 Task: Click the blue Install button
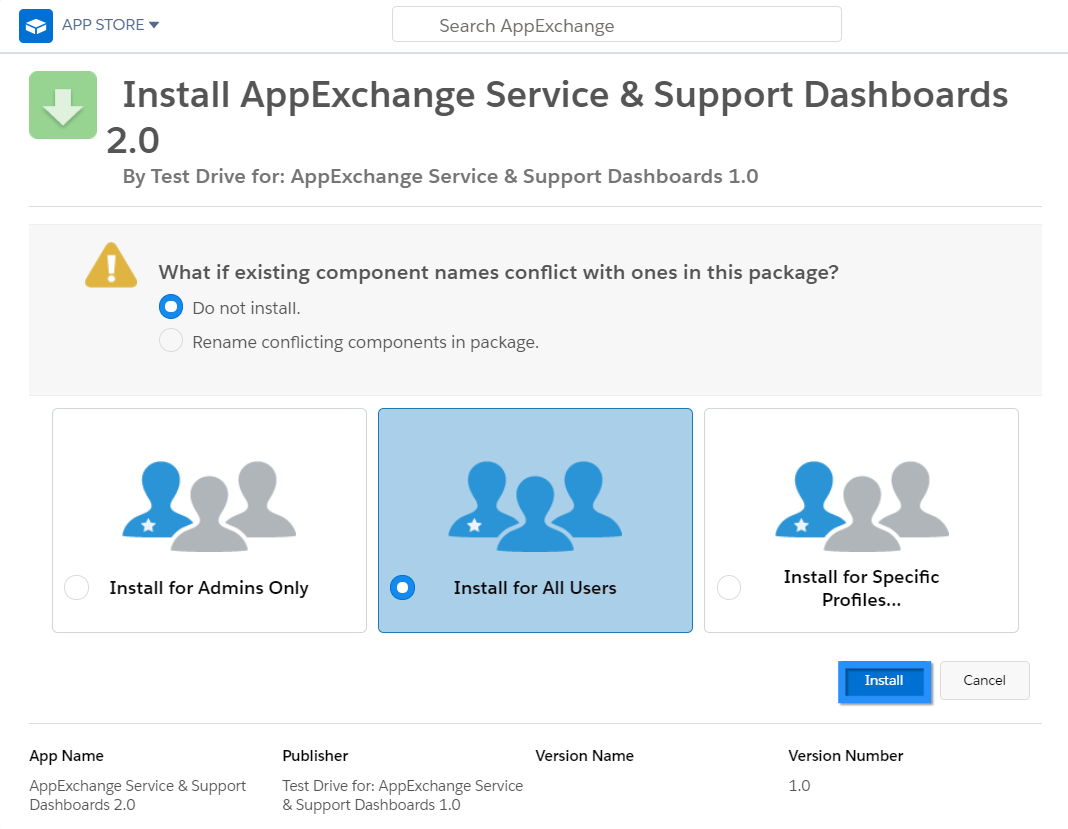(x=884, y=681)
